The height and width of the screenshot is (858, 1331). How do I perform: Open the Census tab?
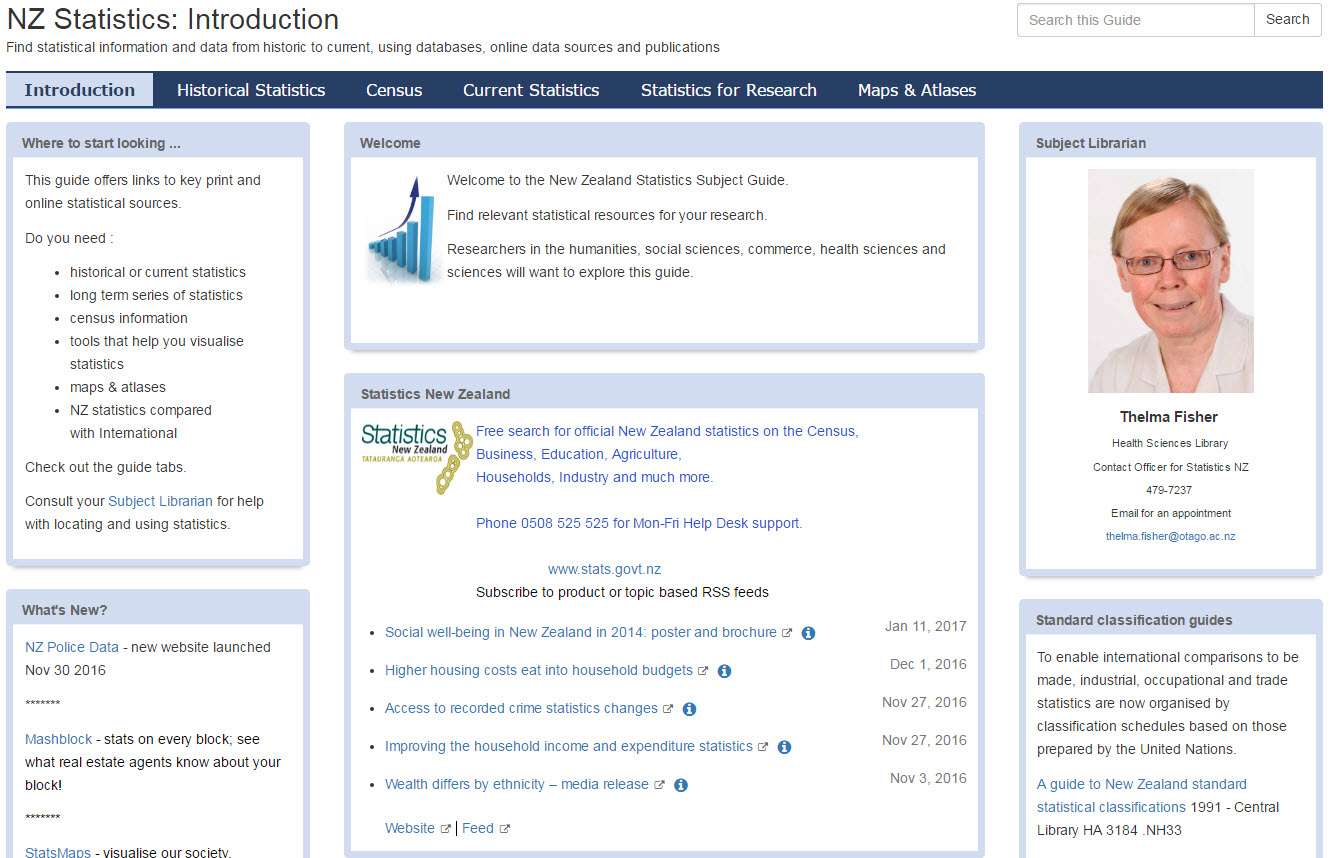(x=394, y=90)
